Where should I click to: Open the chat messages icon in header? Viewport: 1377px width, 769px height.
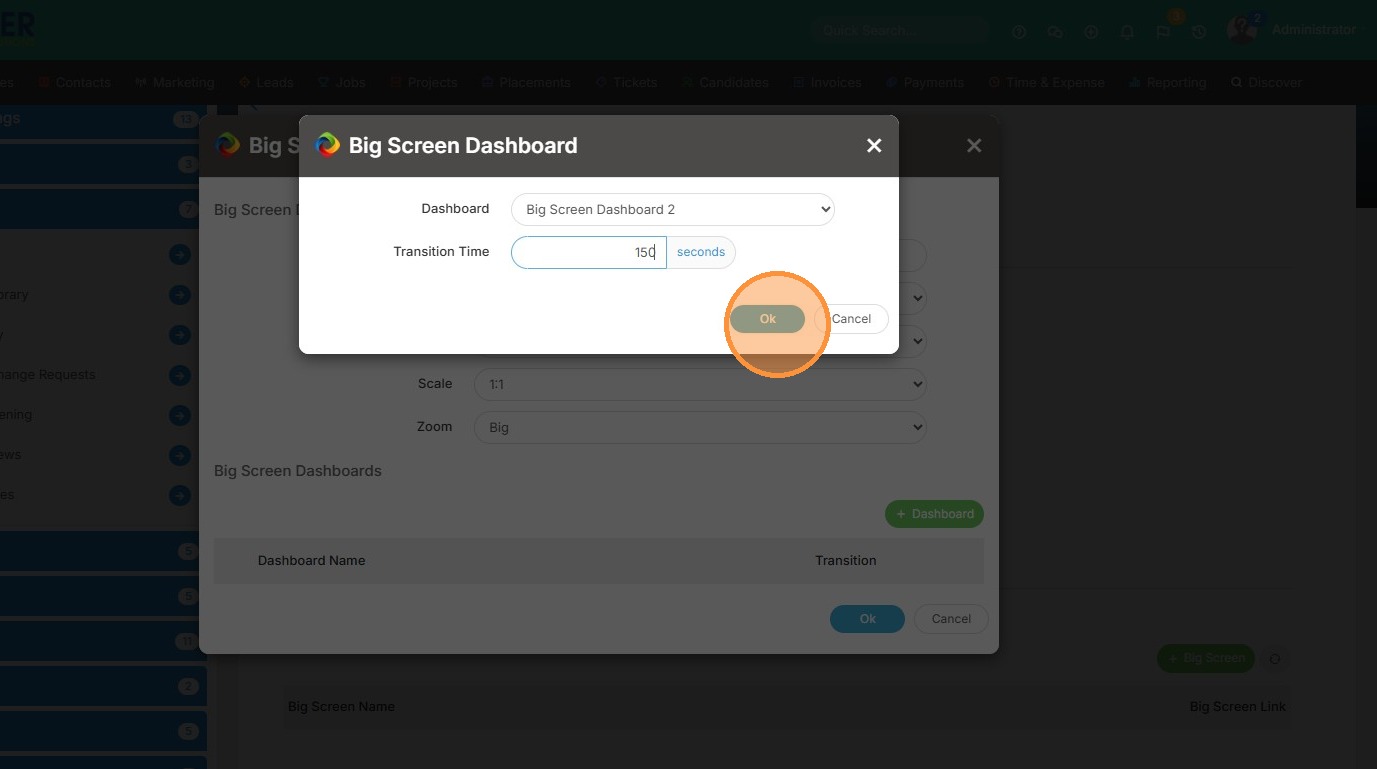click(x=1055, y=32)
